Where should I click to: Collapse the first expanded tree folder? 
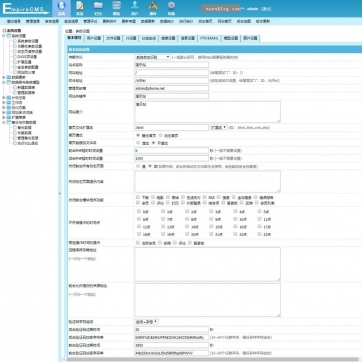pos(4,35)
